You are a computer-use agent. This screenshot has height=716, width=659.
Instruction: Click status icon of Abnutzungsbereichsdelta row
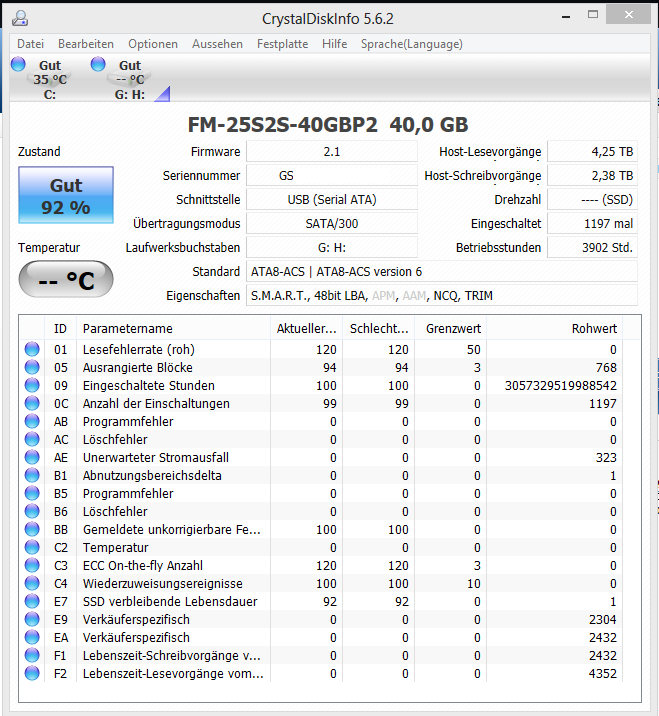click(32, 475)
